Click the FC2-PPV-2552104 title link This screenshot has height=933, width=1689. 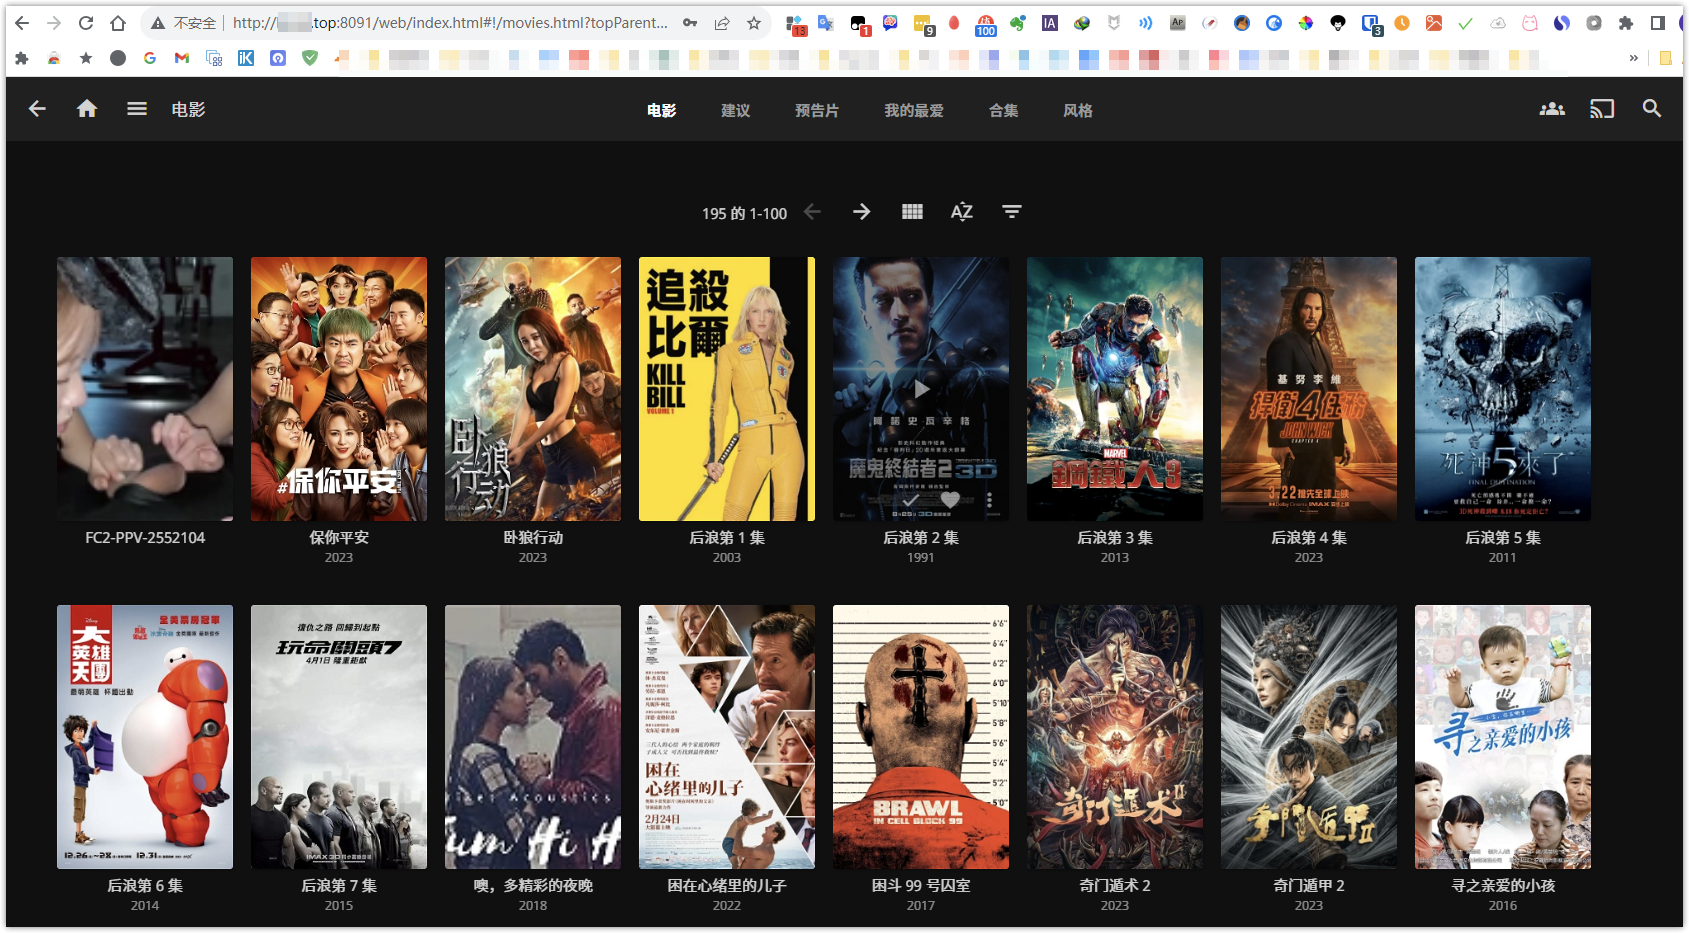pos(145,538)
